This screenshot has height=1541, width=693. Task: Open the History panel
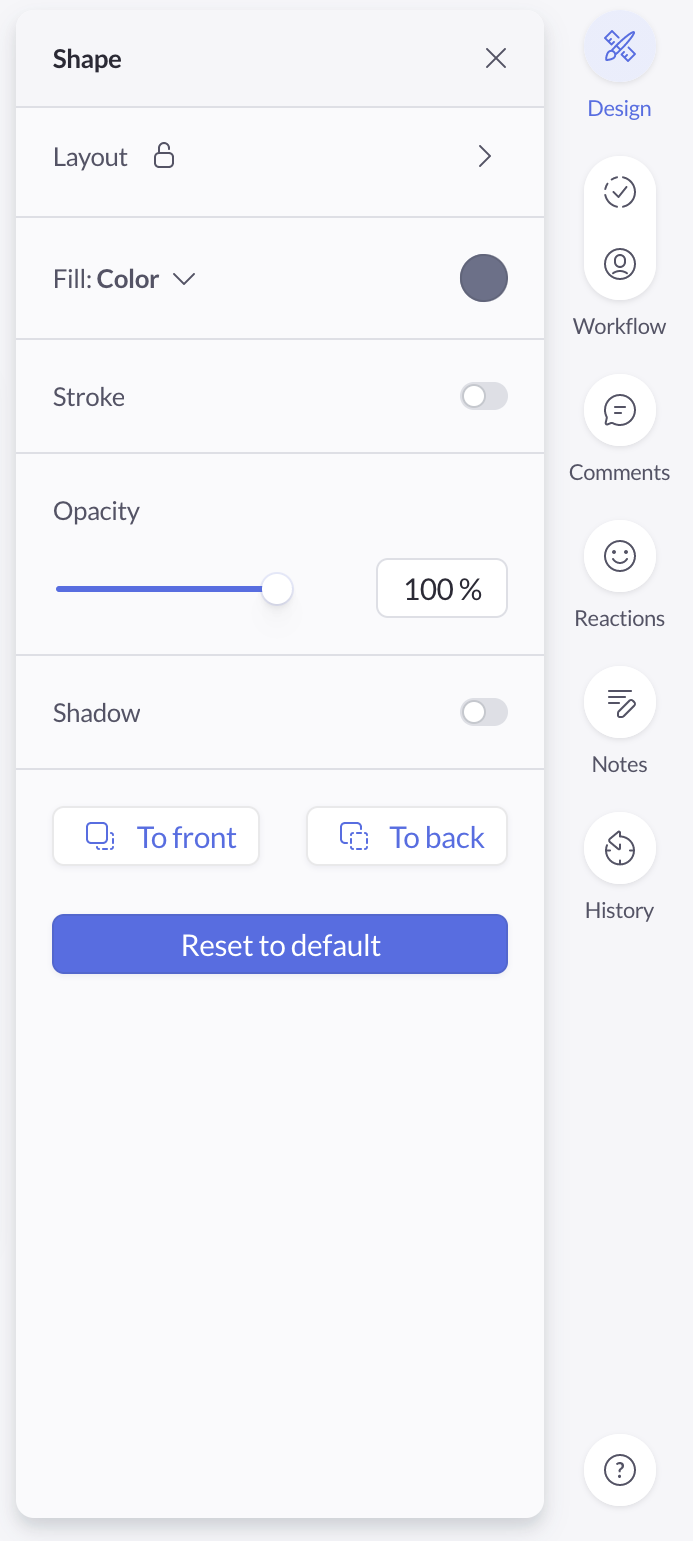tap(619, 847)
